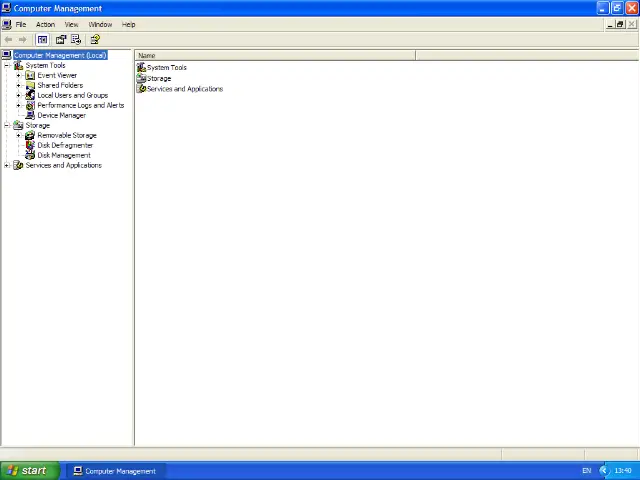This screenshot has height=480, width=640.
Task: Select Device Manager label in tree
Action: point(62,115)
